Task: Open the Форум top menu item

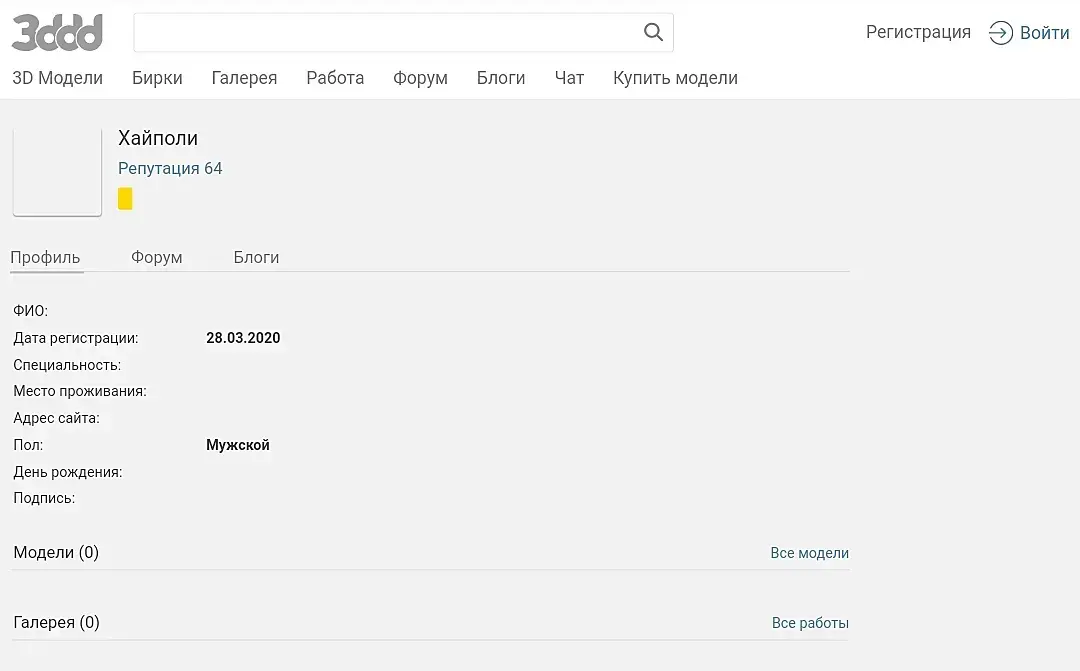Action: [420, 78]
